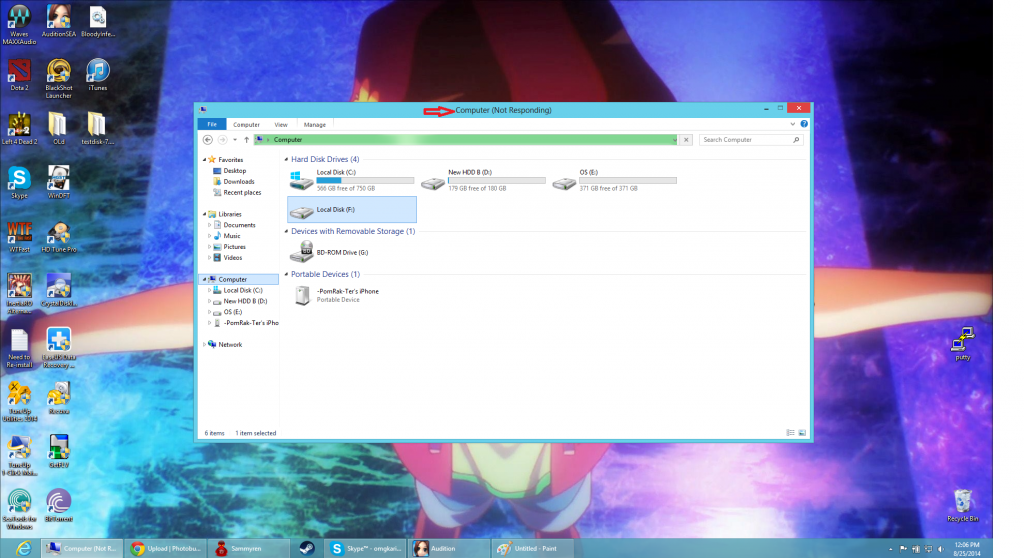Screen dimensions: 1024x558
Task: Open the BitTorrent desktop shortcut
Action: tap(58, 506)
